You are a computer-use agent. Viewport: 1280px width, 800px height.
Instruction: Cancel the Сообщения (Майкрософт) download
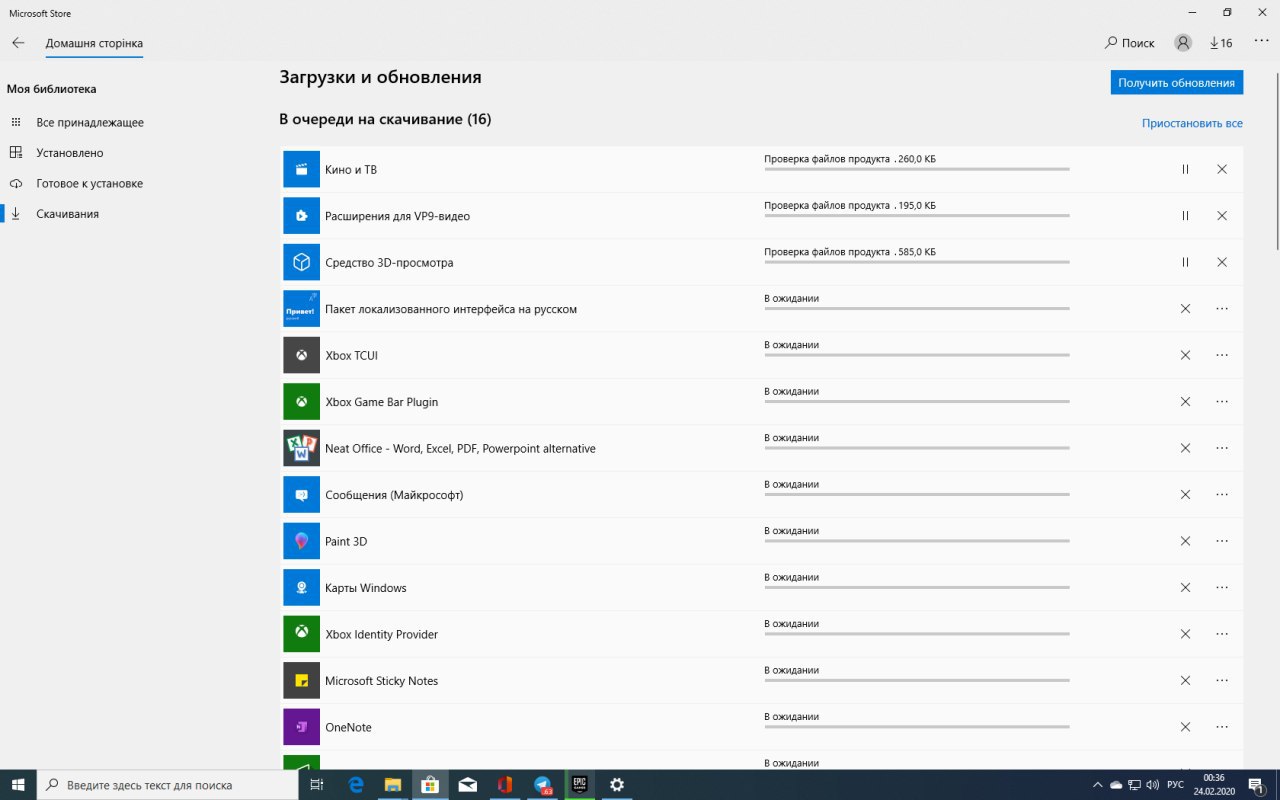pos(1185,495)
